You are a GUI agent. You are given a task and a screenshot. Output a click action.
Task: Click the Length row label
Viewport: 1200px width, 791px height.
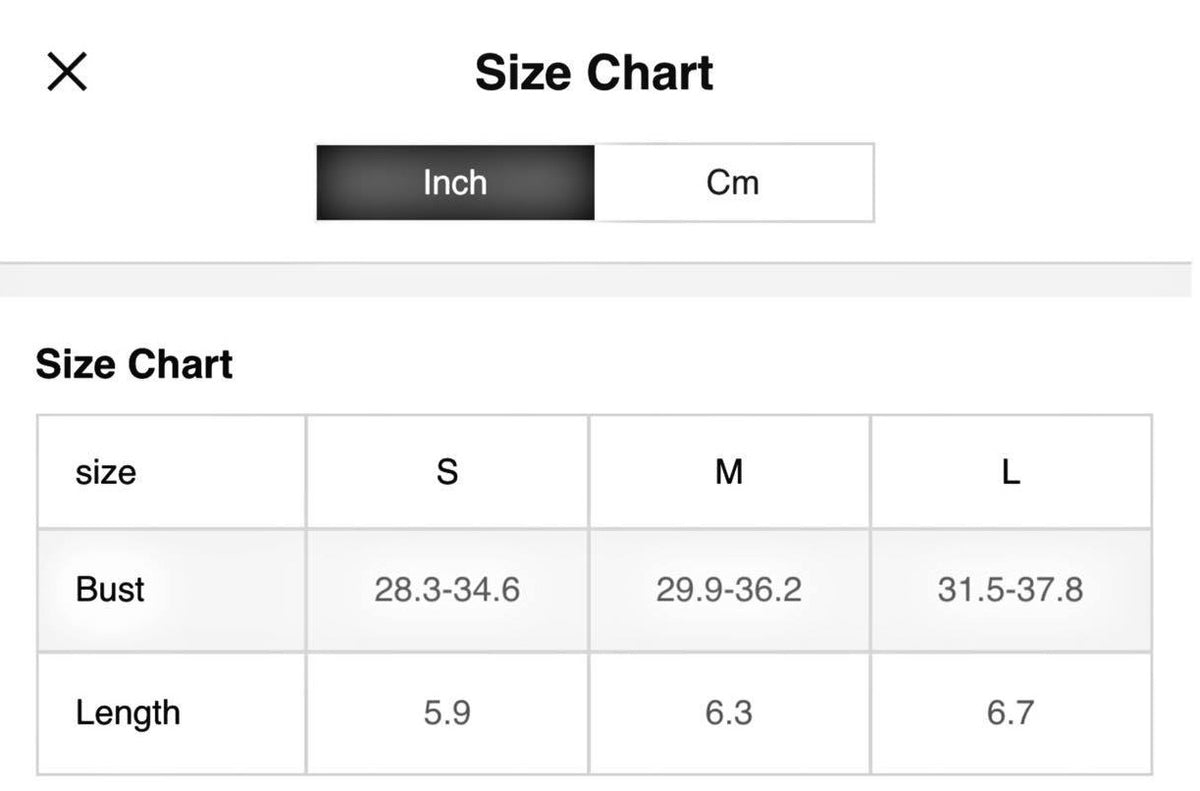coord(128,713)
